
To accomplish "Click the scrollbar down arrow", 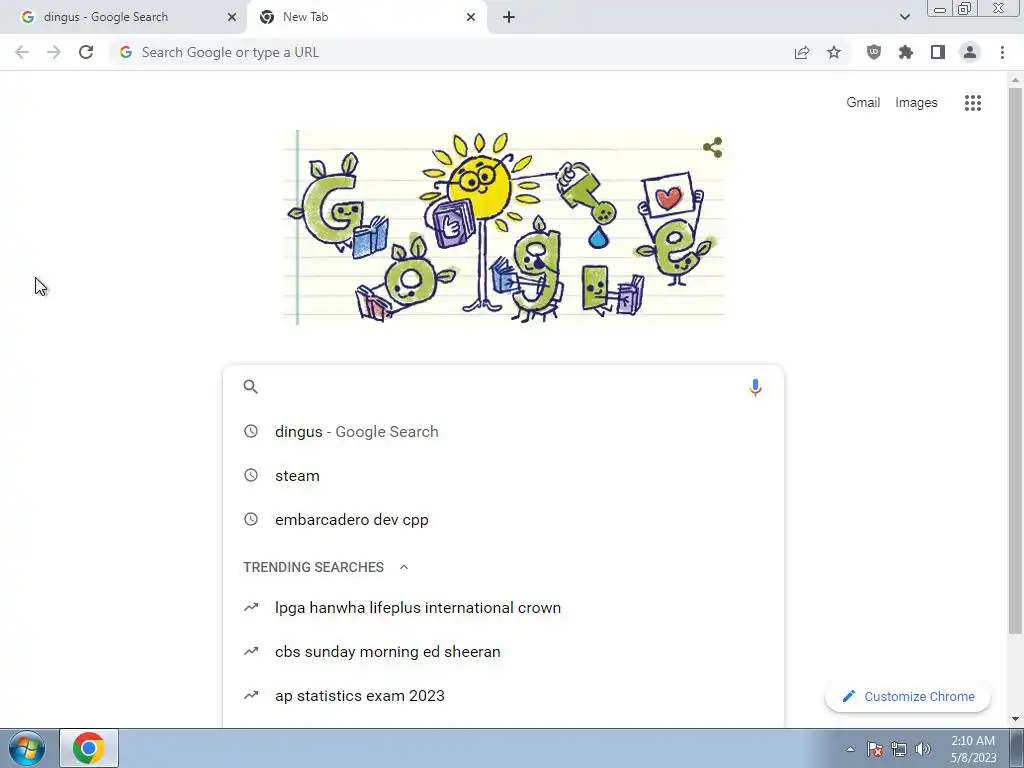I will point(1015,719).
